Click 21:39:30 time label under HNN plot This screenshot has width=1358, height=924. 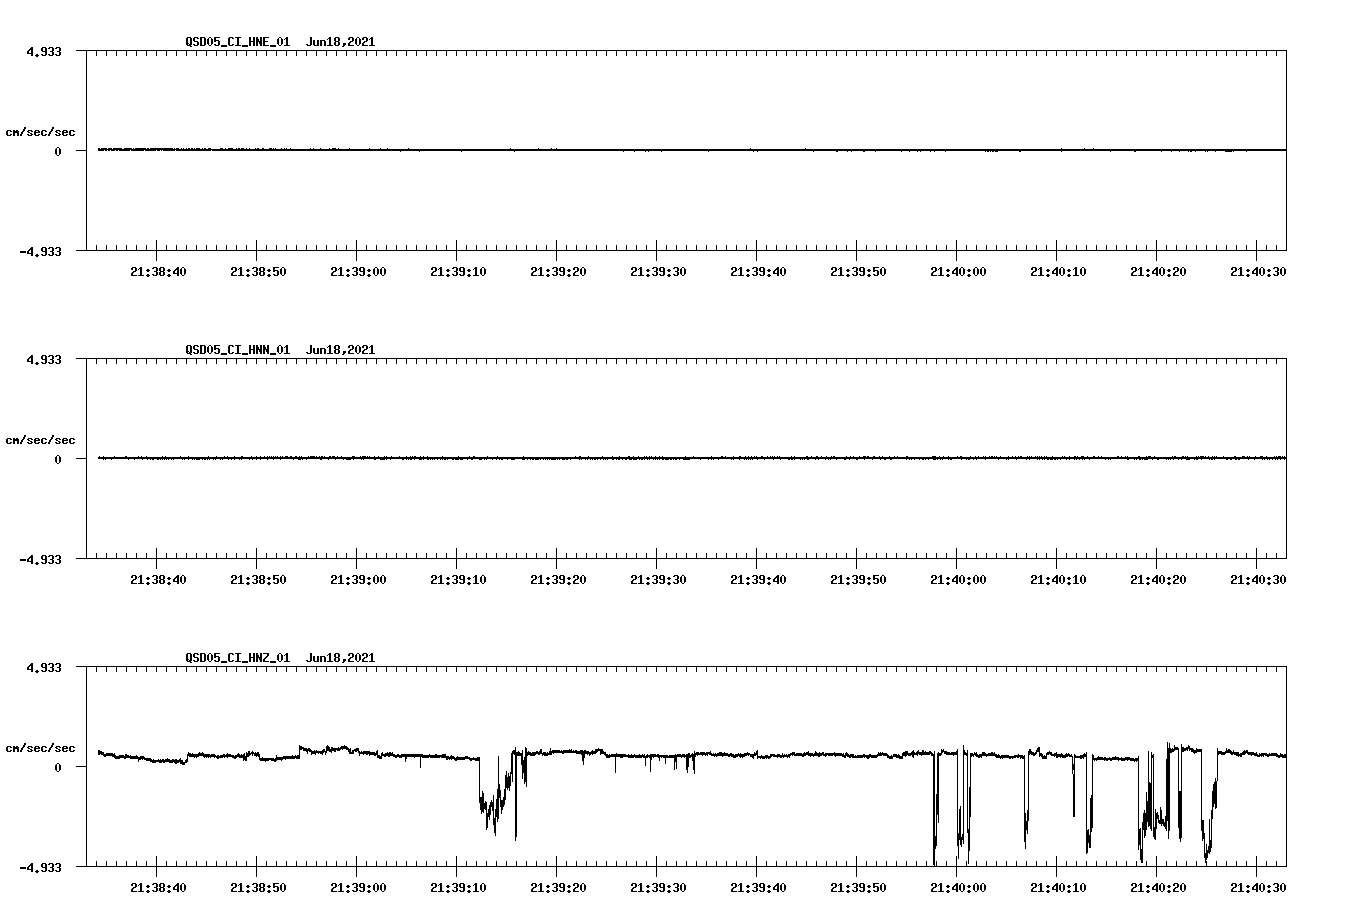click(658, 580)
